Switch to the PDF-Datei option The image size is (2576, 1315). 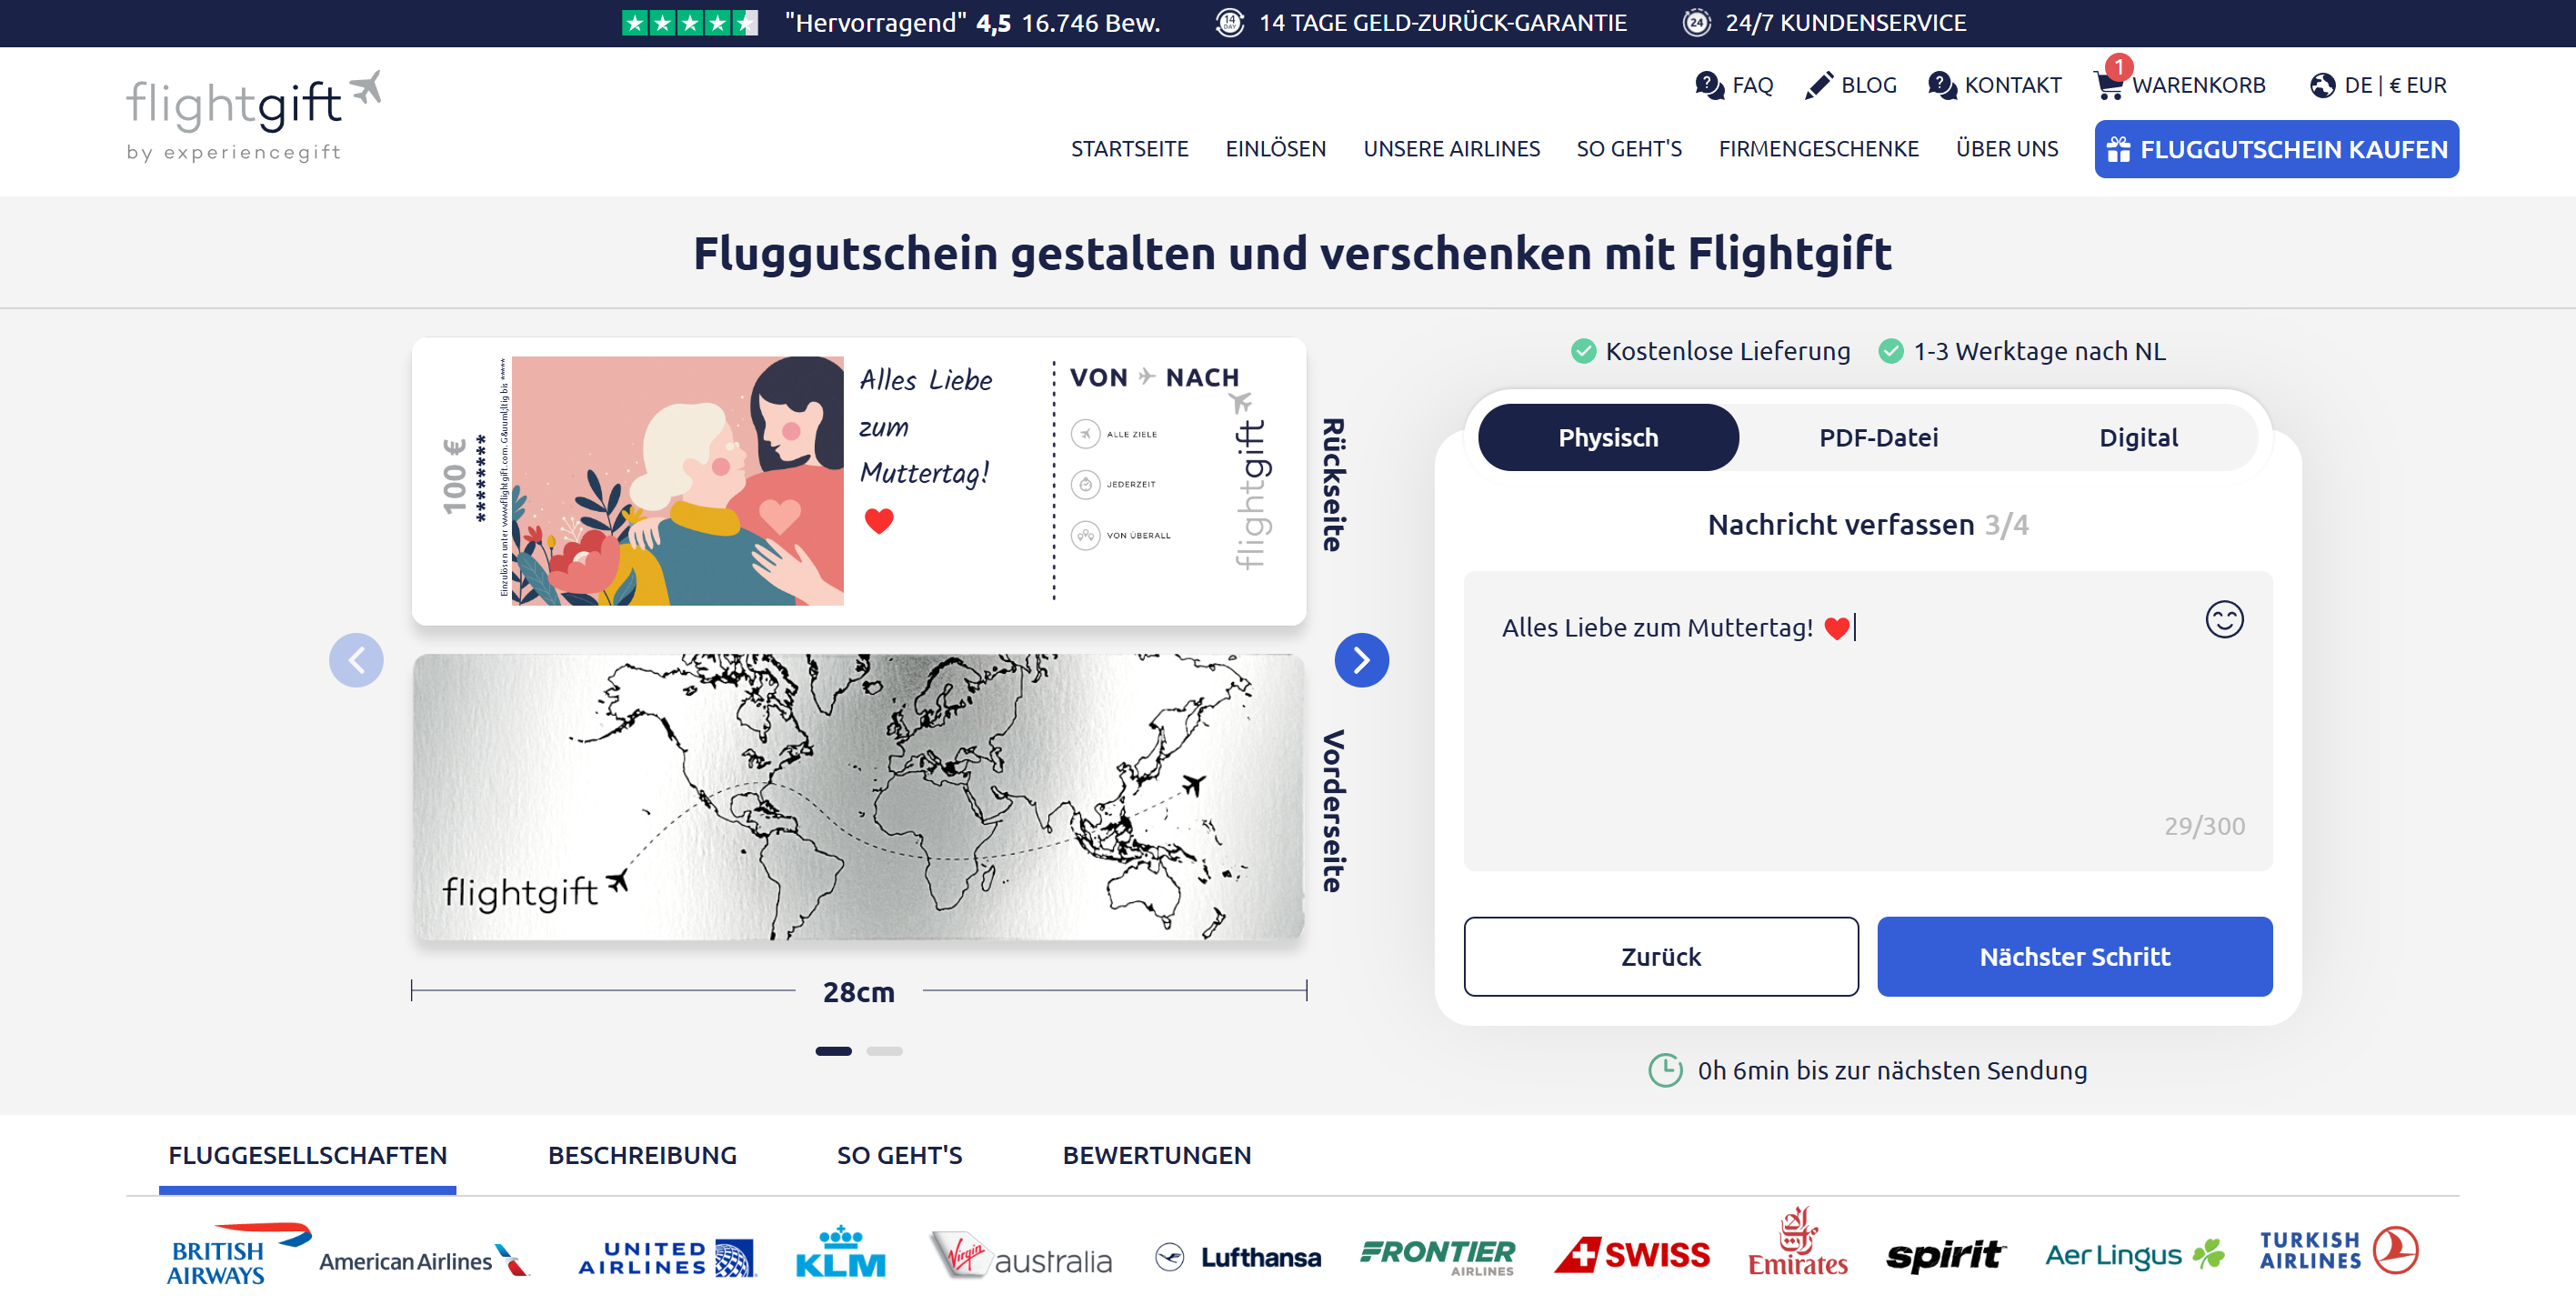click(x=1877, y=437)
